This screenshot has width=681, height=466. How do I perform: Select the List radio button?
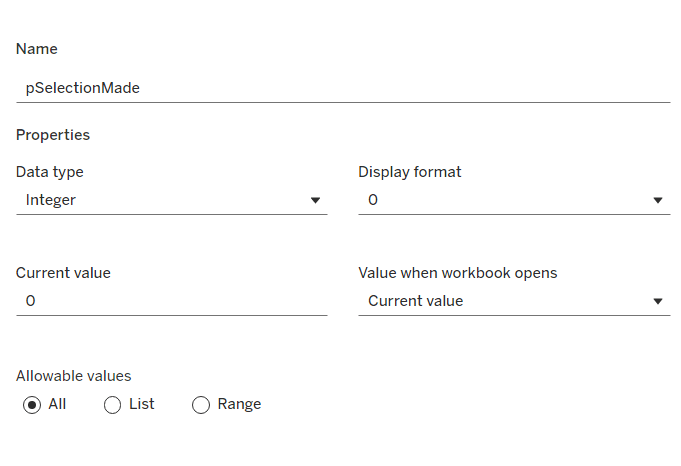click(113, 405)
